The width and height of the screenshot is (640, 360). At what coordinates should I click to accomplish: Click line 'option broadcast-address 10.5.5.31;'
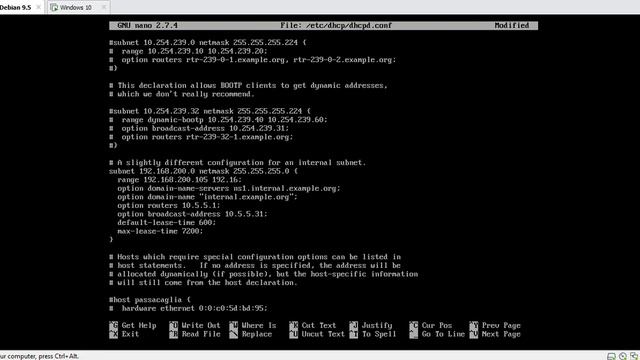click(192, 214)
